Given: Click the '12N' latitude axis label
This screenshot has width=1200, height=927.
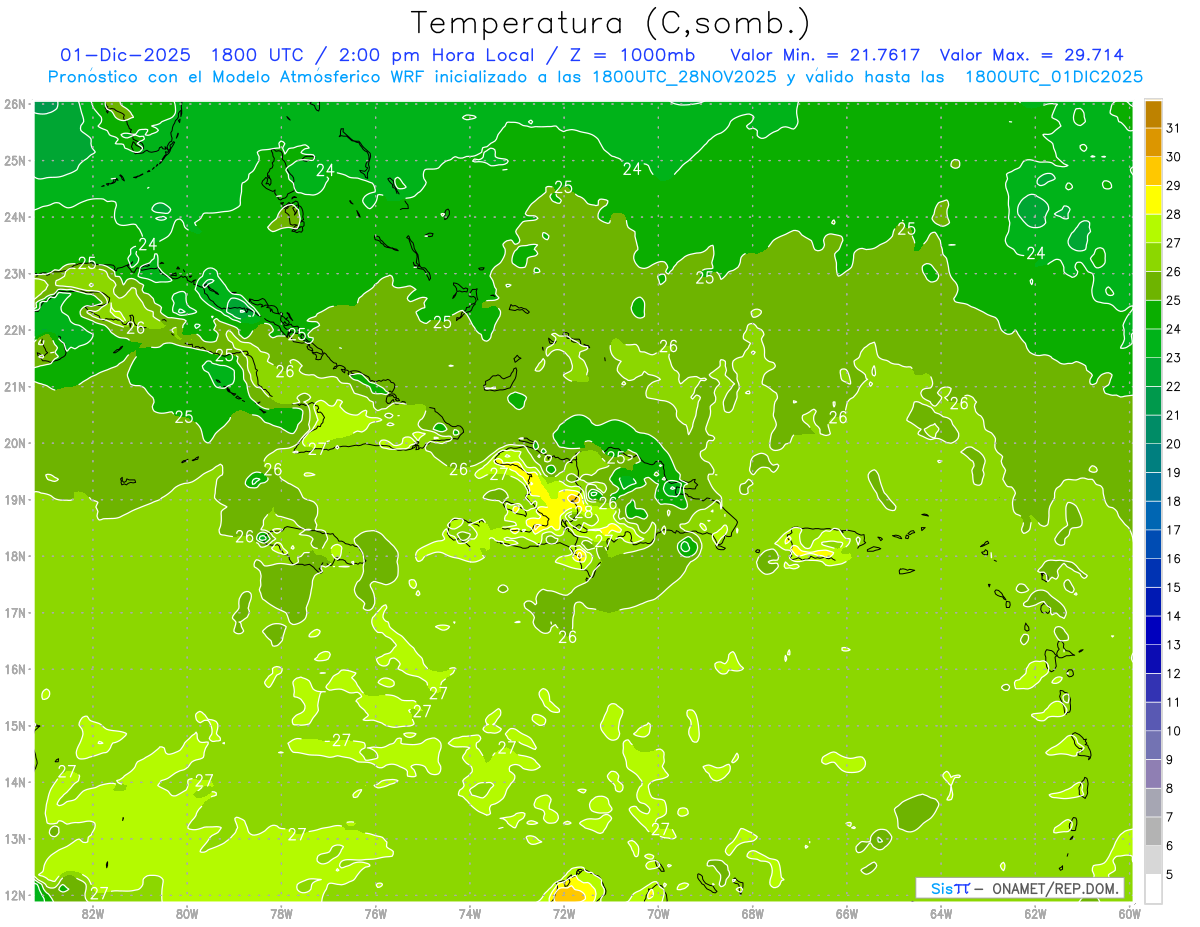Looking at the screenshot, I should click(x=14, y=895).
